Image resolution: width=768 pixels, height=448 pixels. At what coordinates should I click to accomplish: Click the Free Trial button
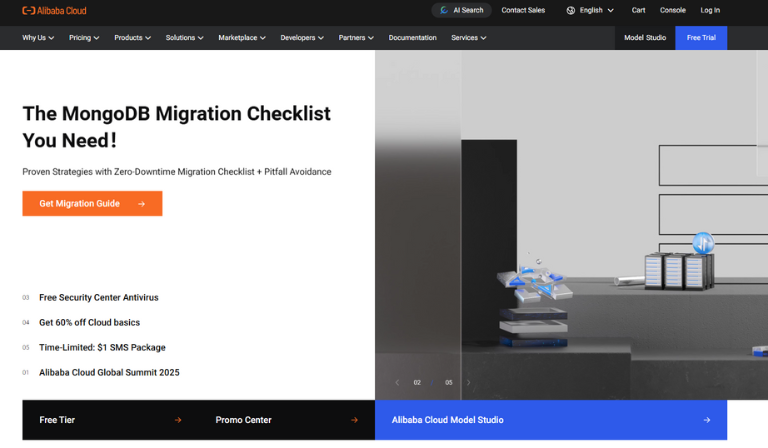[701, 38]
